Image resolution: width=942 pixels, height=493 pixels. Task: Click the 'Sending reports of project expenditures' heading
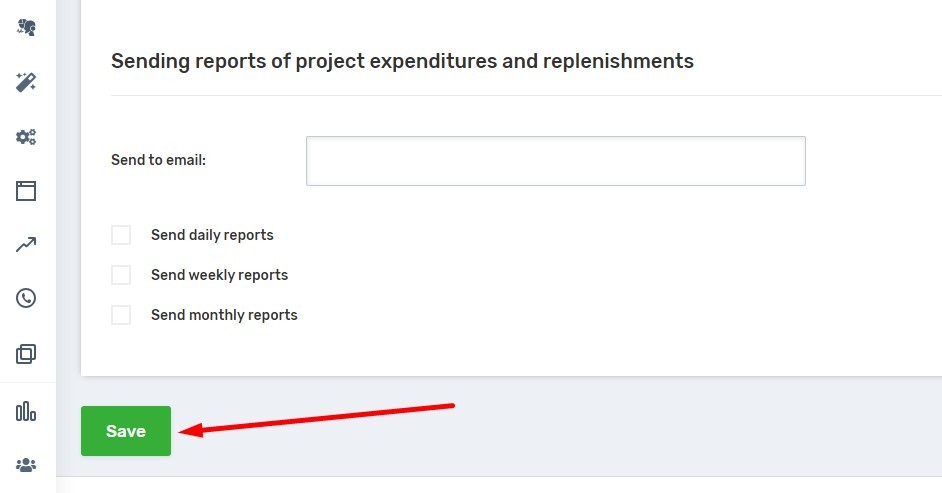click(402, 61)
